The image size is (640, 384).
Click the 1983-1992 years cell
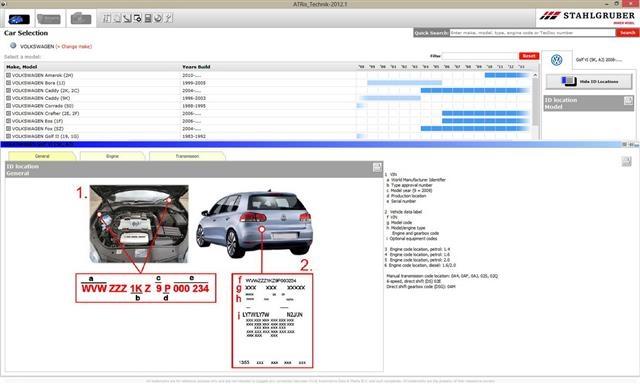pos(194,136)
